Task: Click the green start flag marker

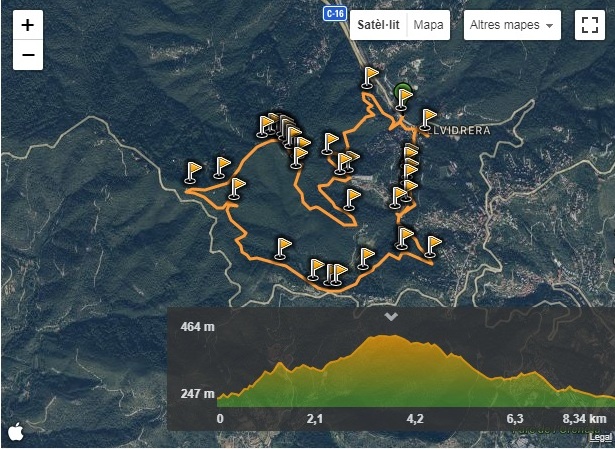Action: click(x=403, y=97)
